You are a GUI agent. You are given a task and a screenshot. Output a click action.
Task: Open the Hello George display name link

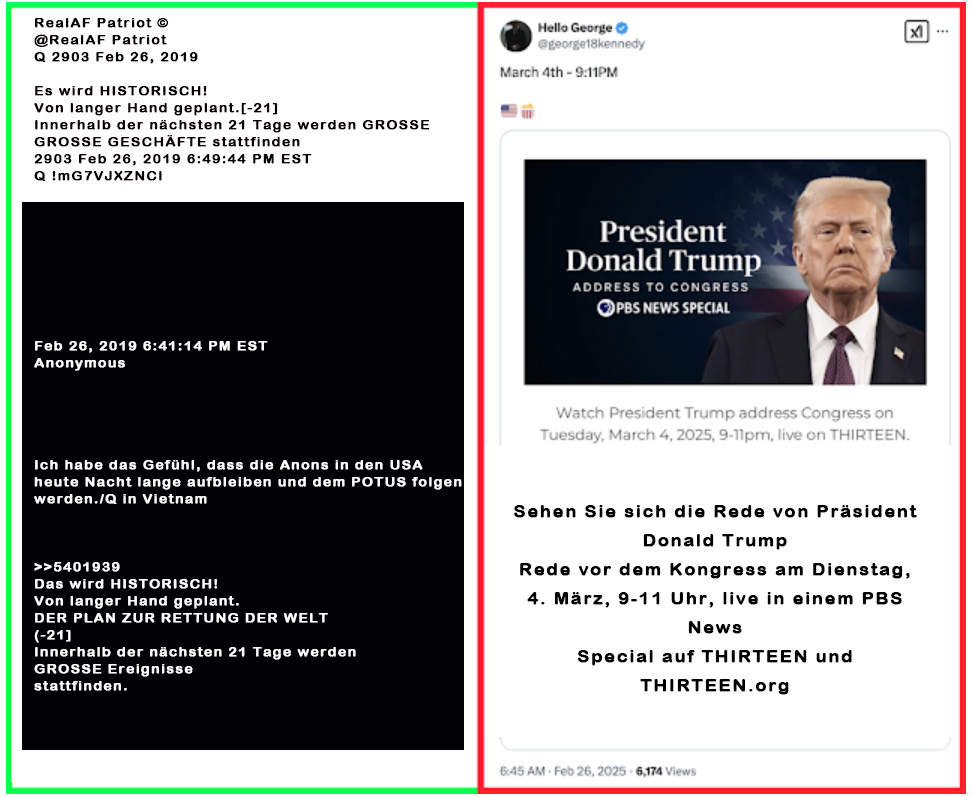[575, 28]
